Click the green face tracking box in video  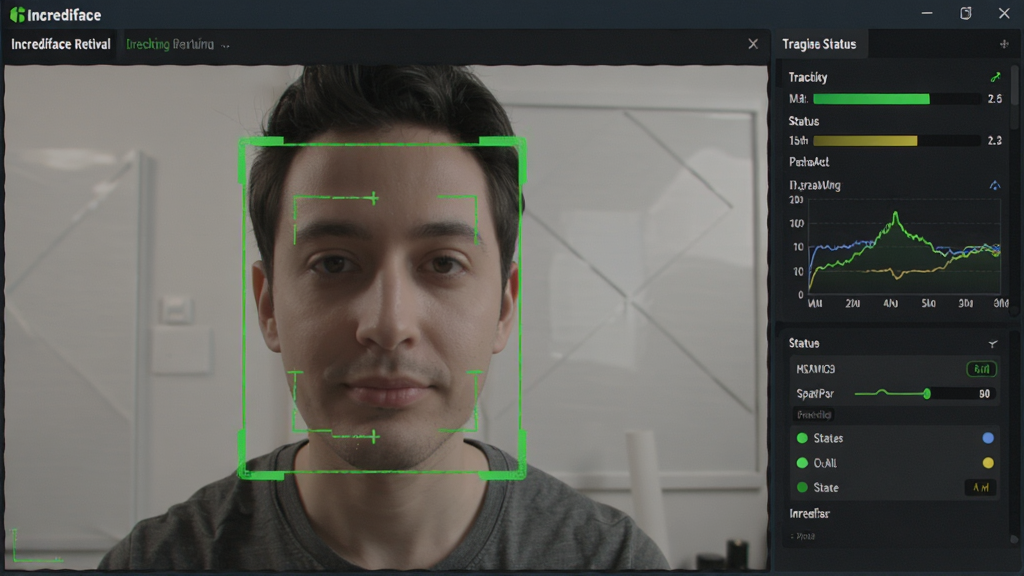point(382,308)
